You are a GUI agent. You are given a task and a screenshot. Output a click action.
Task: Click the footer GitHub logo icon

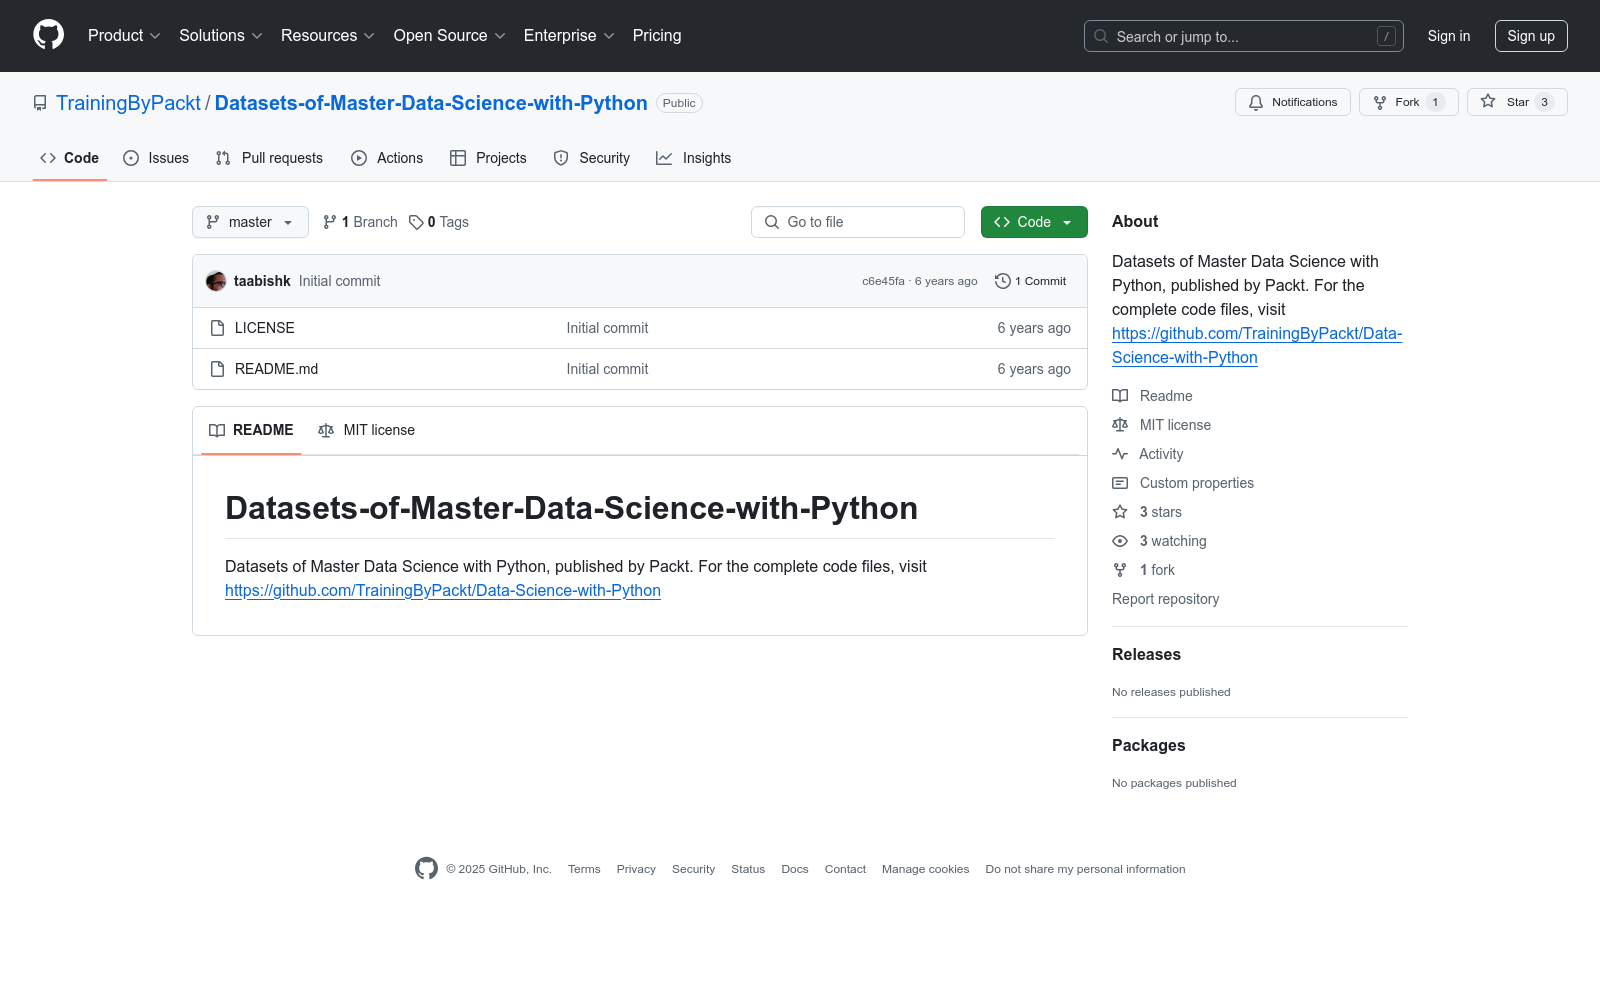[427, 869]
